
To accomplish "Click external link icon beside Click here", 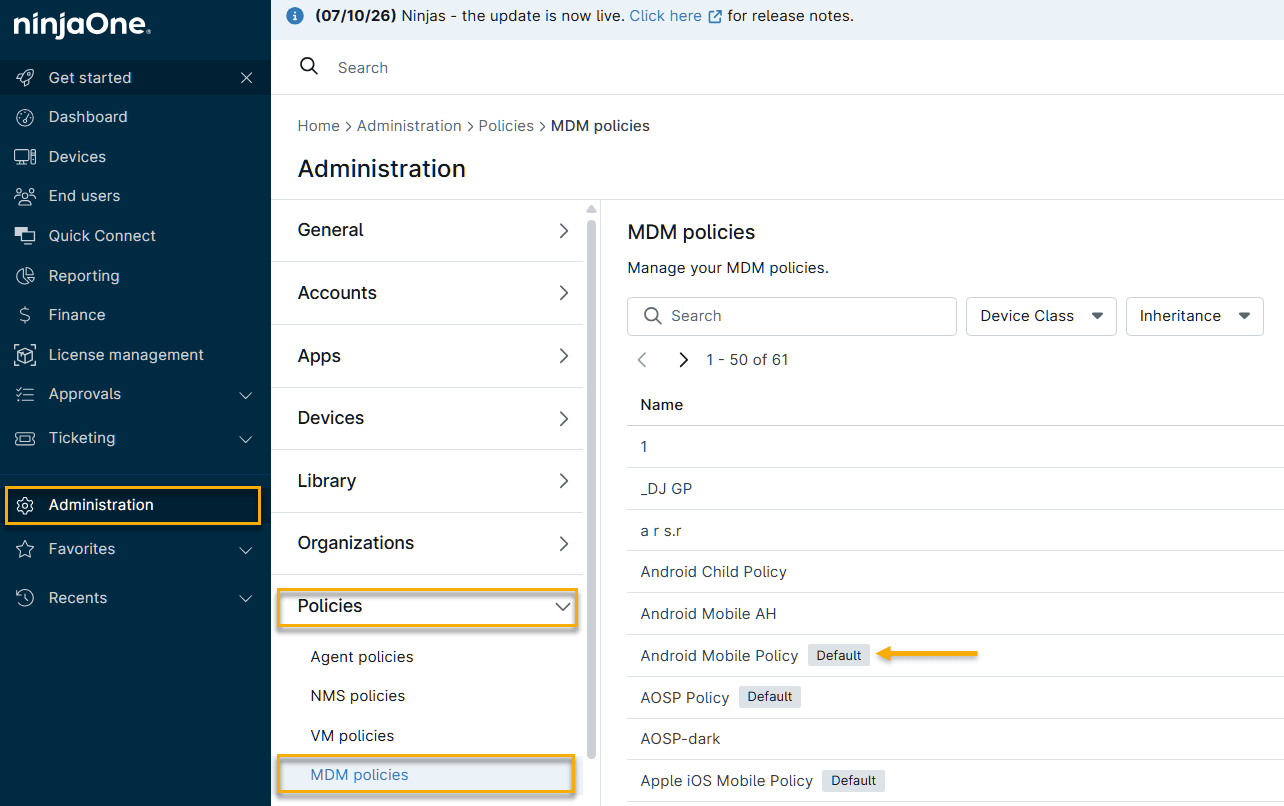I will pyautogui.click(x=715, y=17).
